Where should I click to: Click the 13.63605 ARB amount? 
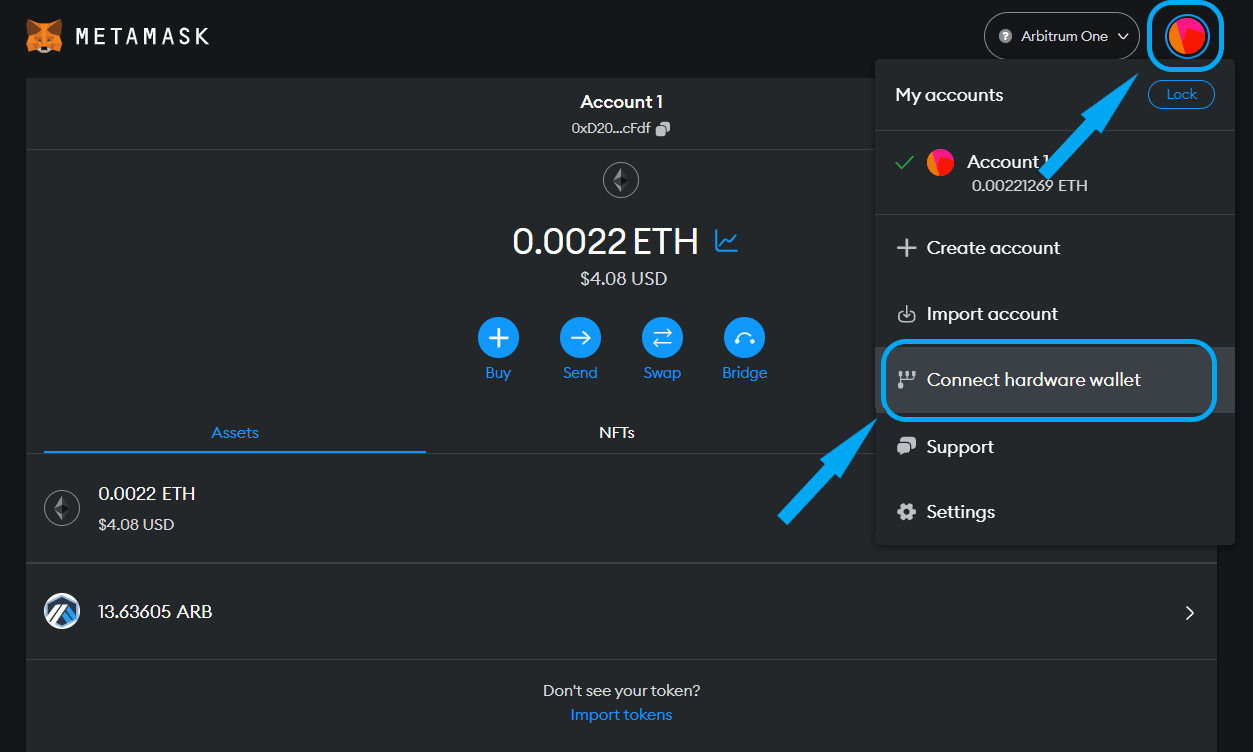pos(155,612)
